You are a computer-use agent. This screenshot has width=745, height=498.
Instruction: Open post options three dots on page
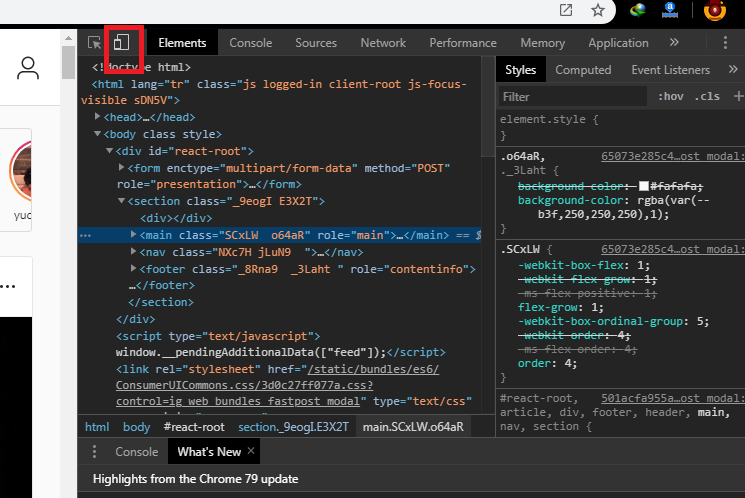coord(8,286)
